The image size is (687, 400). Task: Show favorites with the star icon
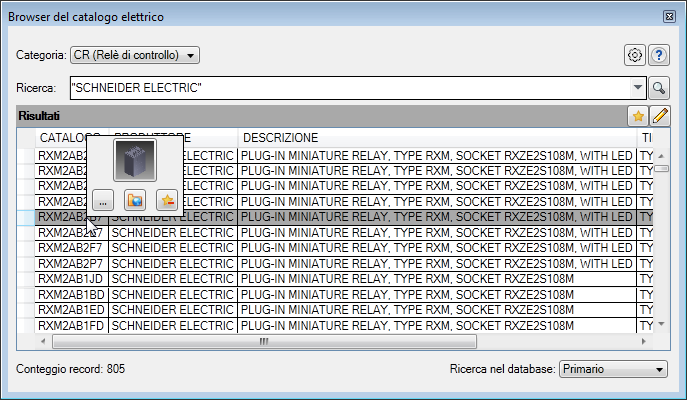(638, 116)
